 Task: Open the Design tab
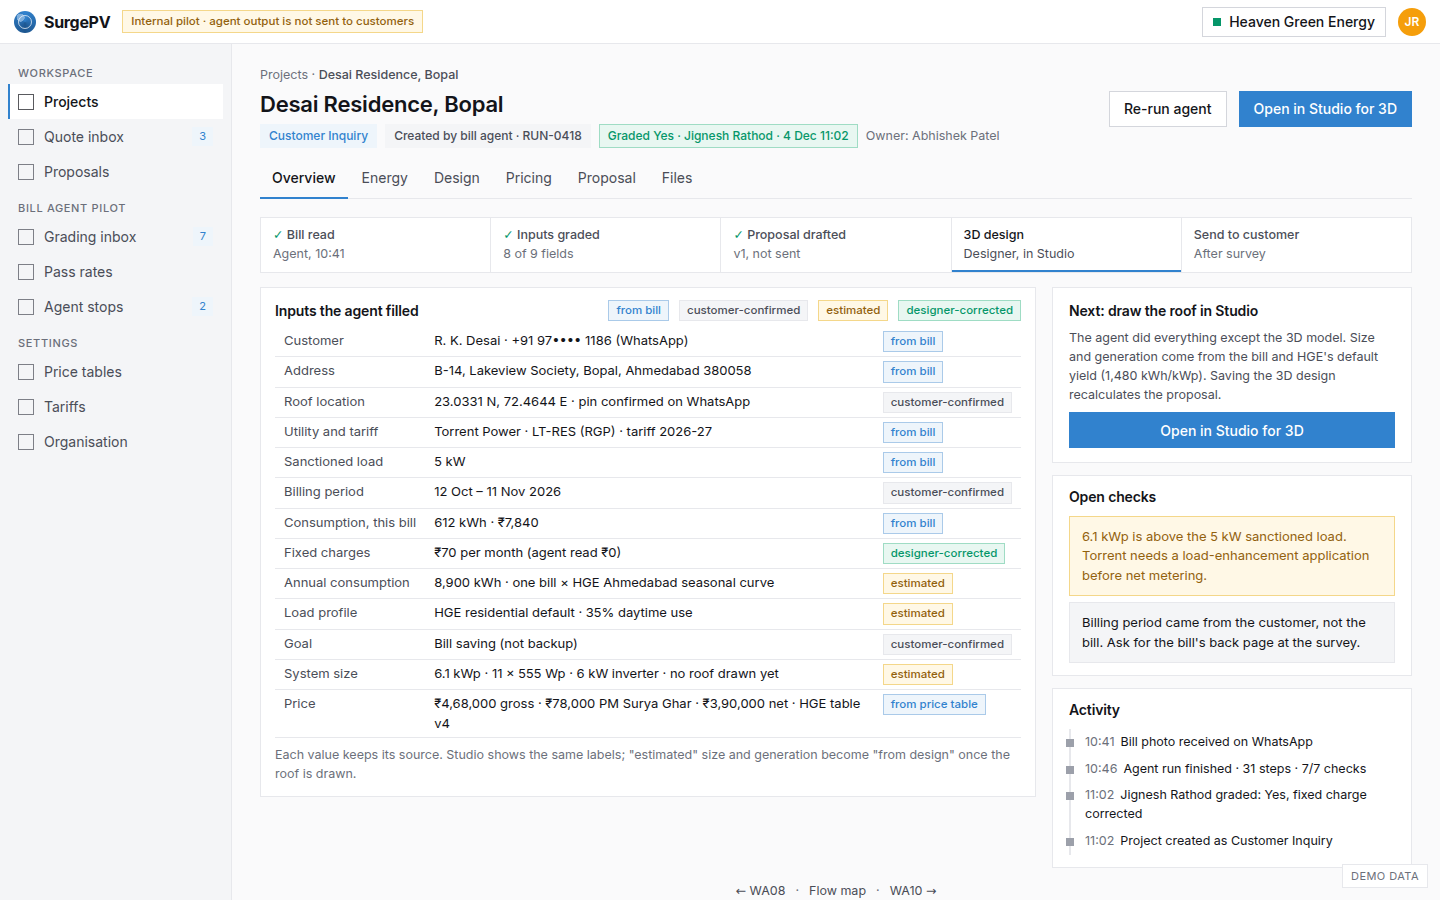[x=457, y=178]
